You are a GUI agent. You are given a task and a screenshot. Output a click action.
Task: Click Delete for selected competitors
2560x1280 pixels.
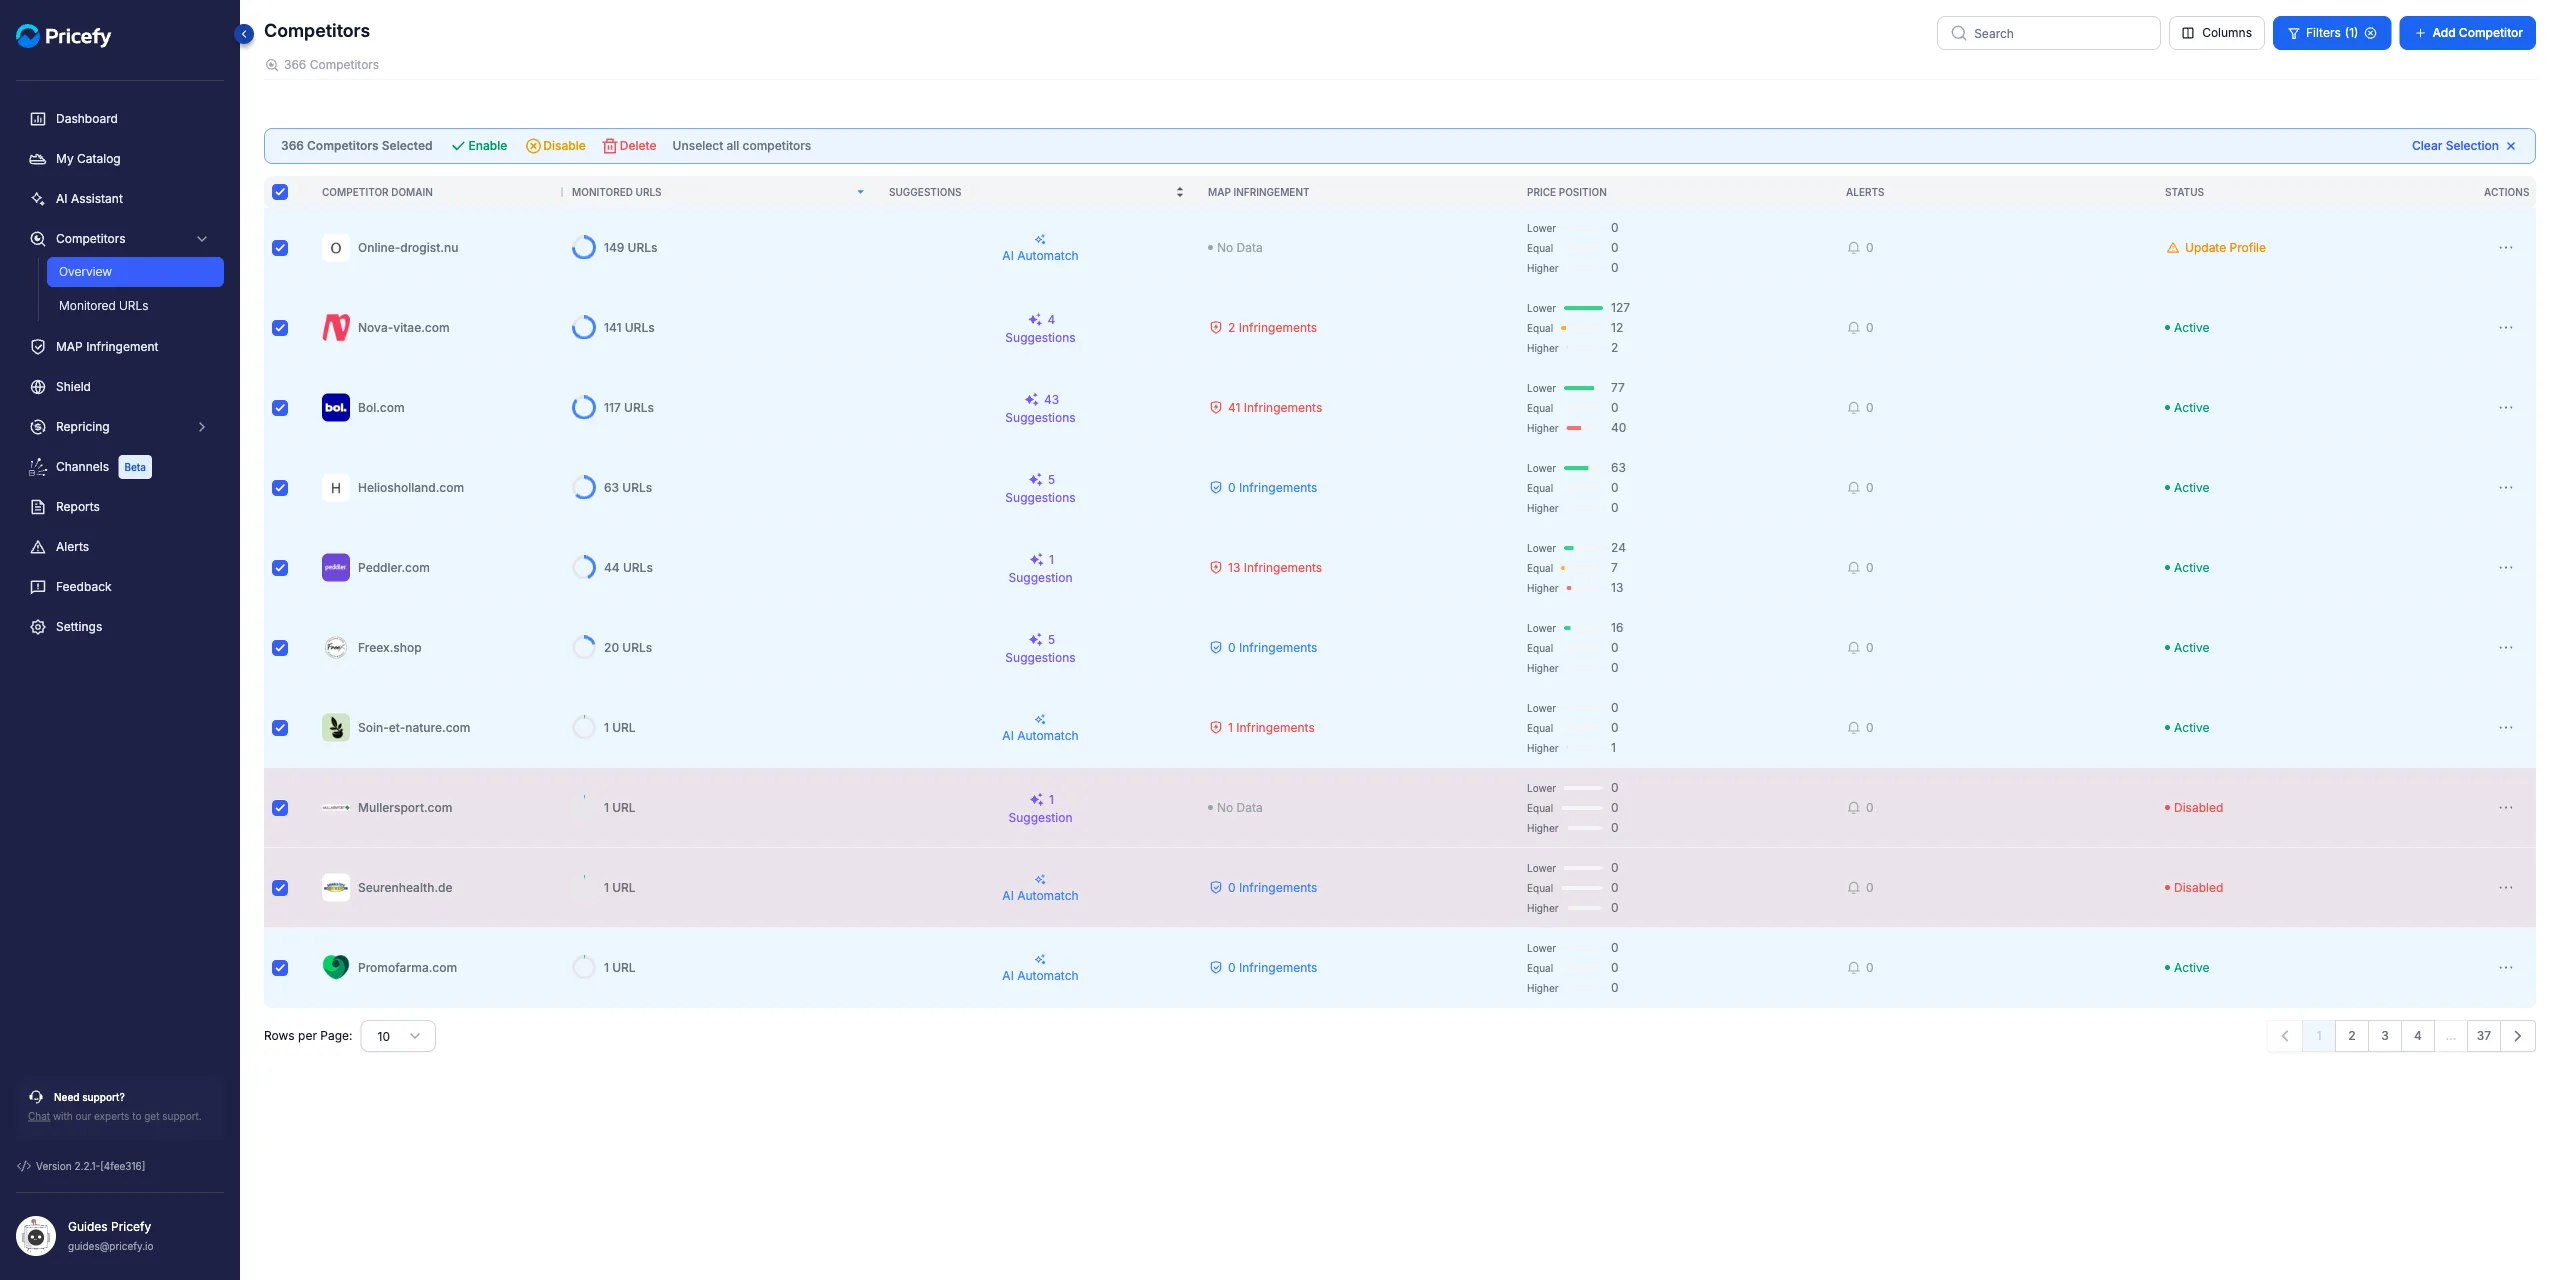(630, 146)
